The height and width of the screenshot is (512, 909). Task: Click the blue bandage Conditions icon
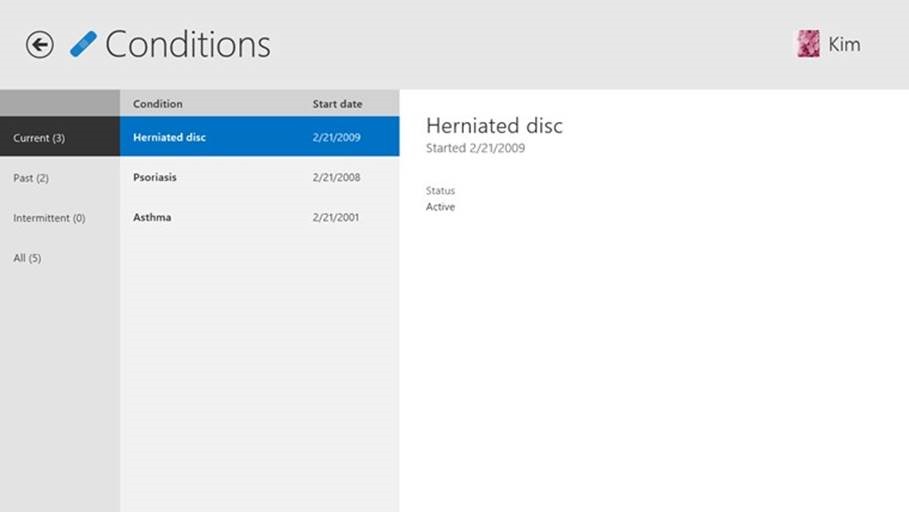coord(84,44)
